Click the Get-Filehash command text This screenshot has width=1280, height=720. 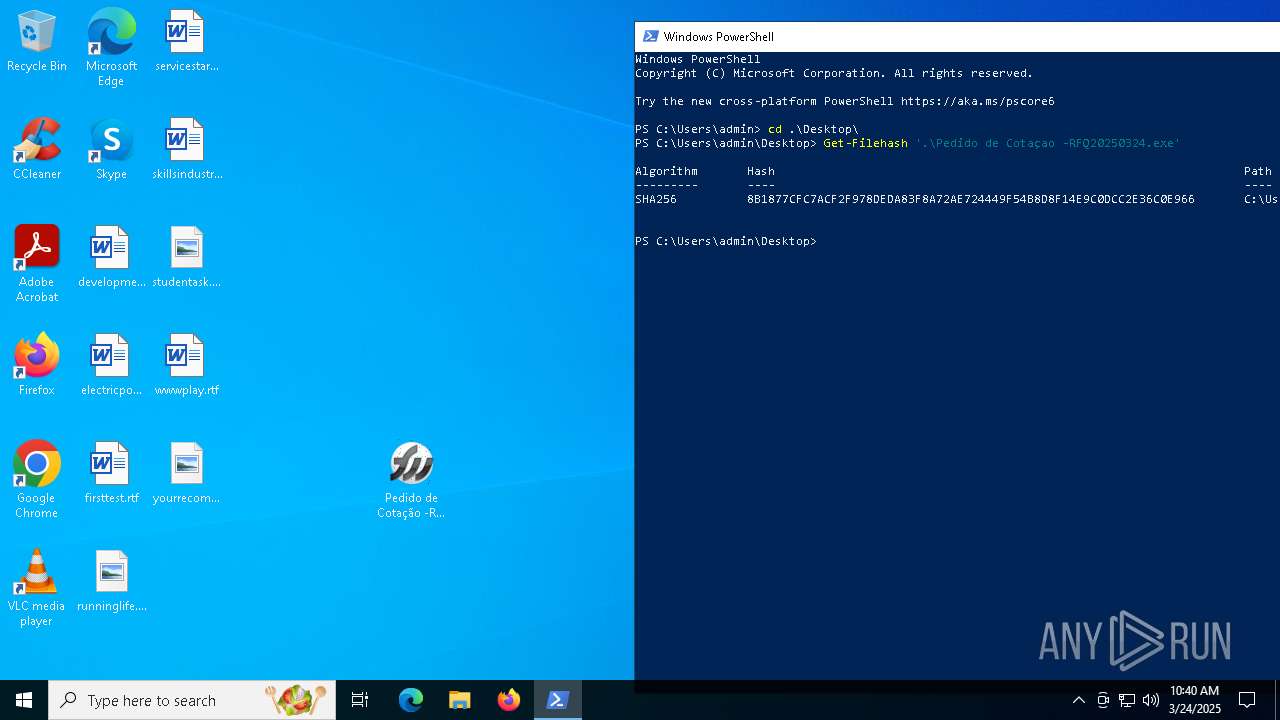865,143
